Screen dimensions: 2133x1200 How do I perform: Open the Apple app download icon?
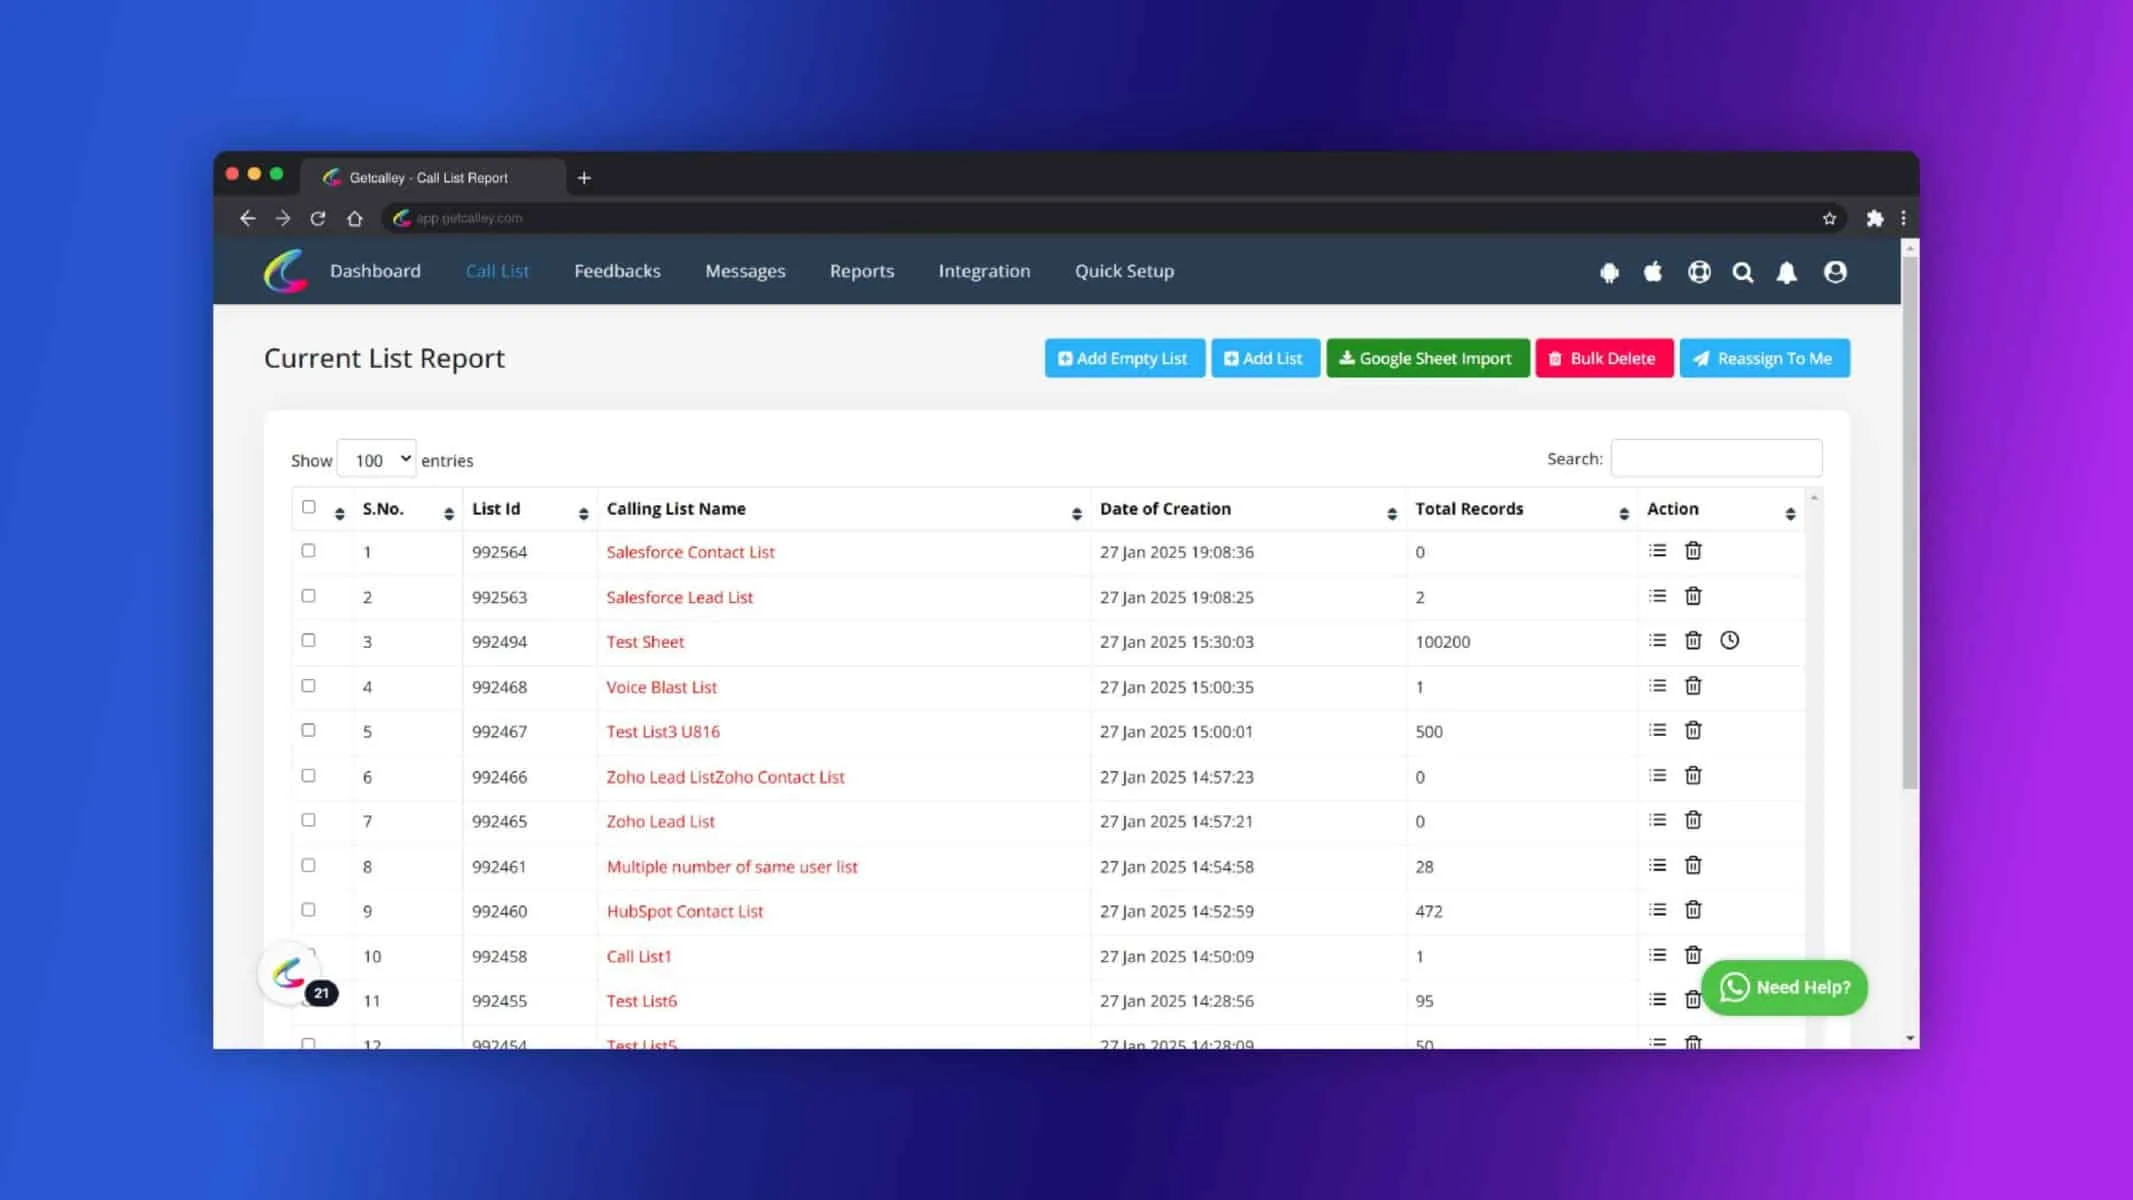click(x=1653, y=272)
